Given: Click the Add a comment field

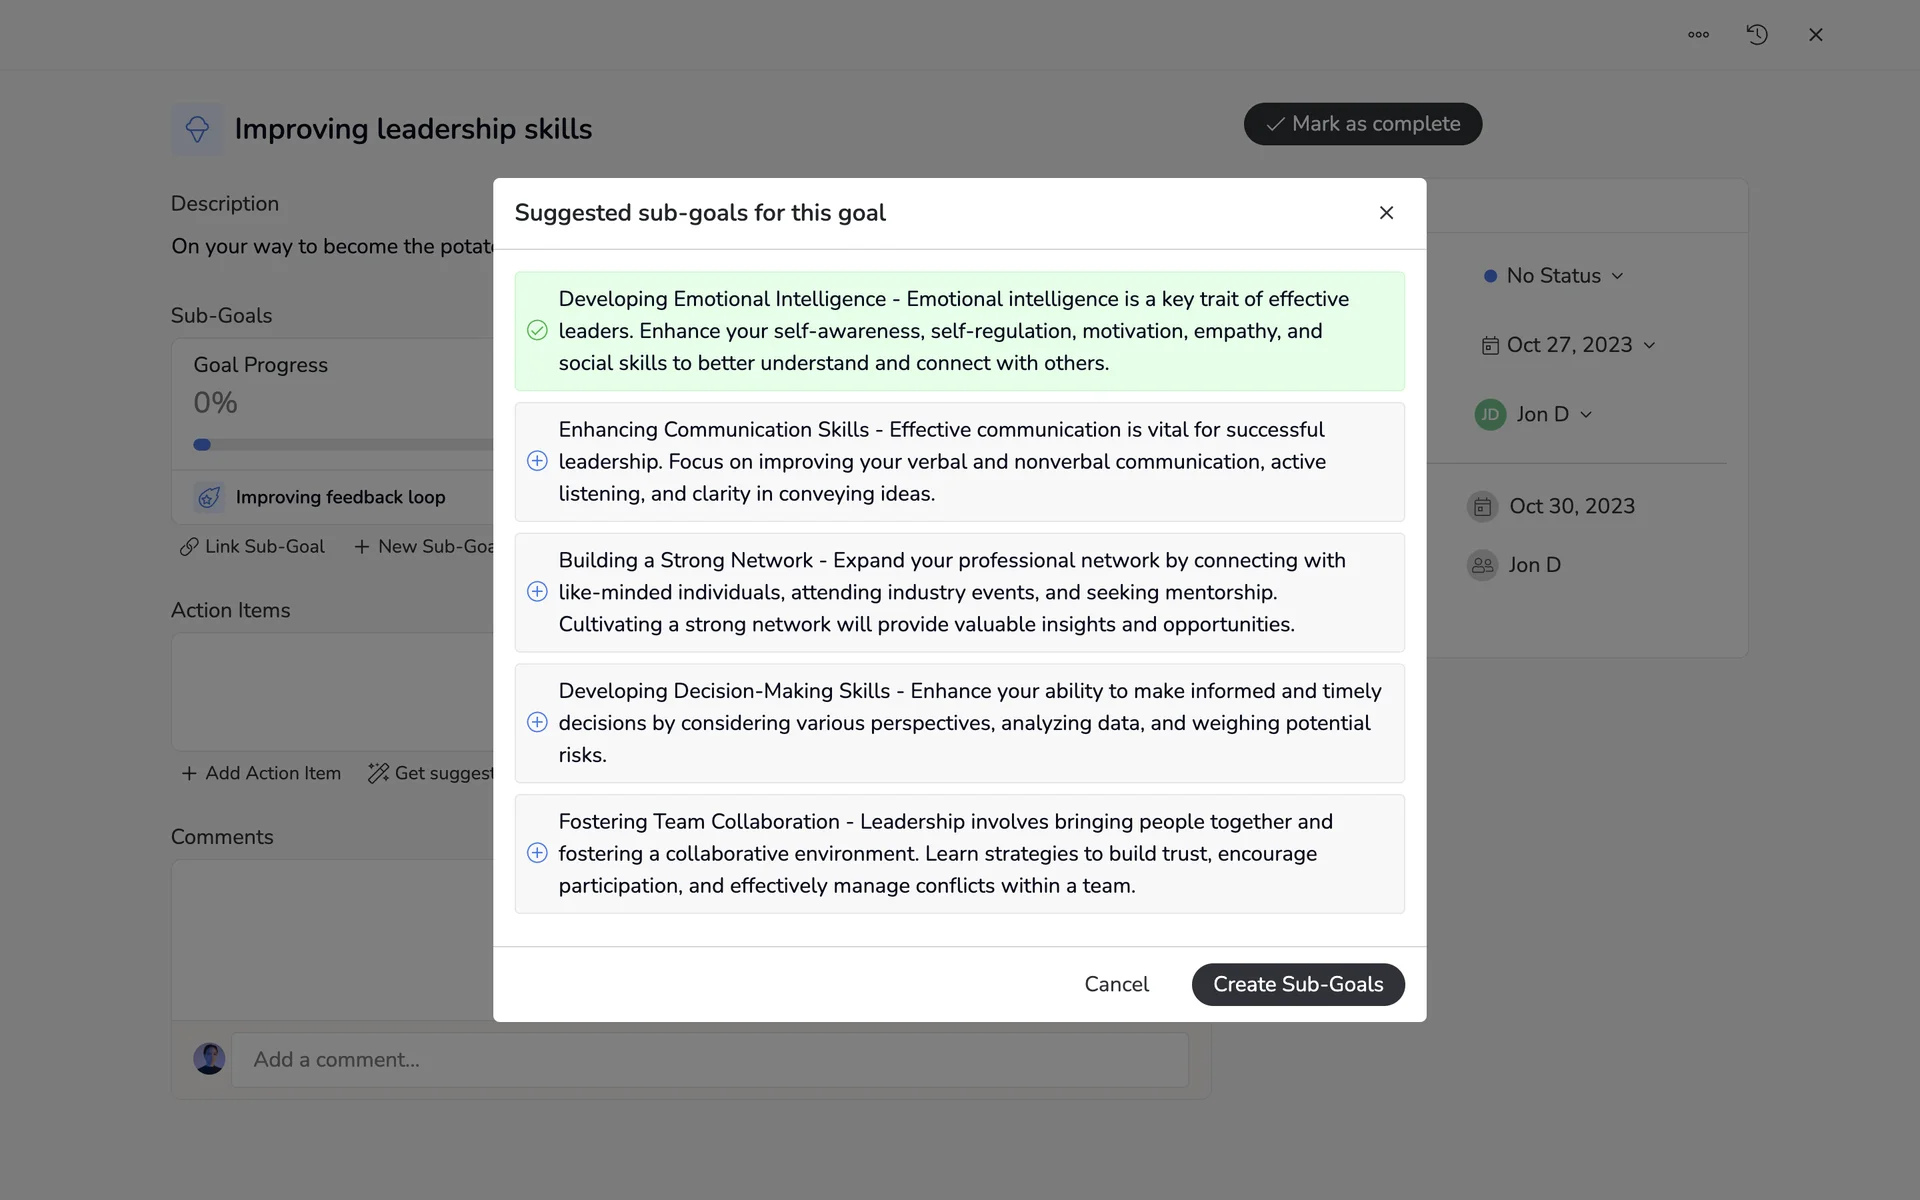Looking at the screenshot, I should [x=709, y=1059].
